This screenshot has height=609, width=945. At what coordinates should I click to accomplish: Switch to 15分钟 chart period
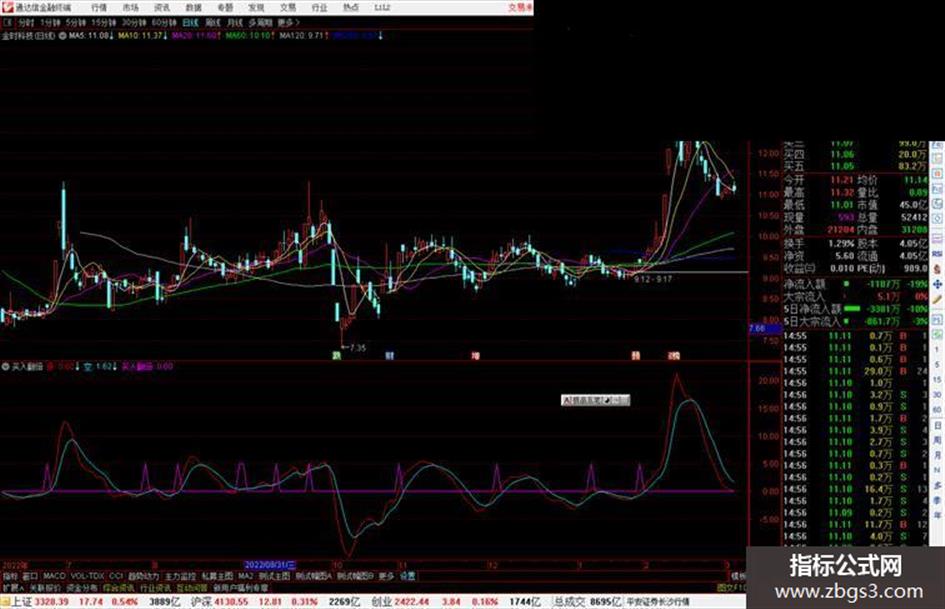[103, 22]
